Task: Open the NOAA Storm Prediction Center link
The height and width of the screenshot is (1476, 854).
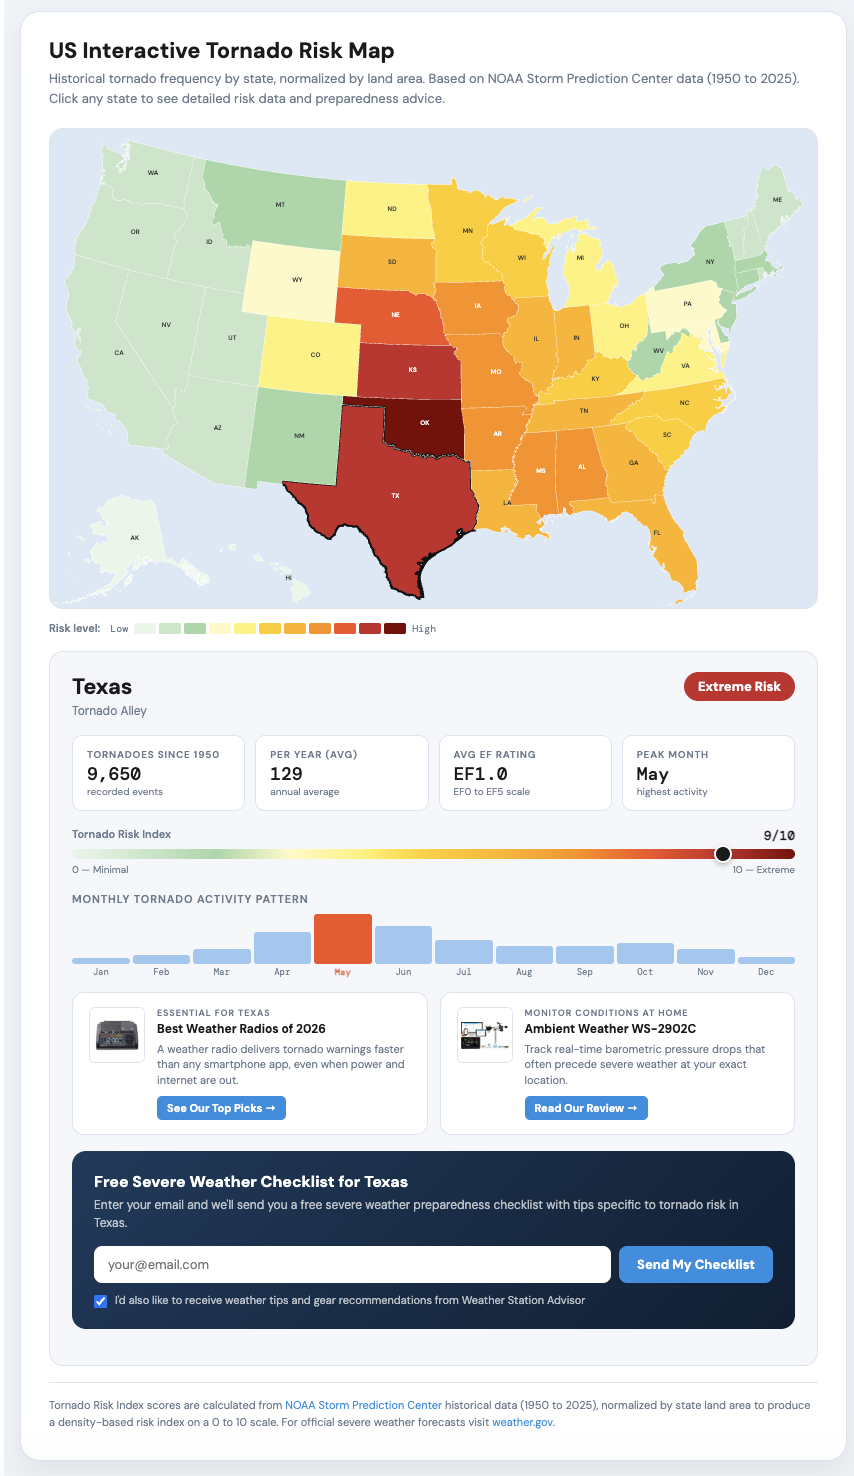Action: pyautogui.click(x=364, y=1405)
